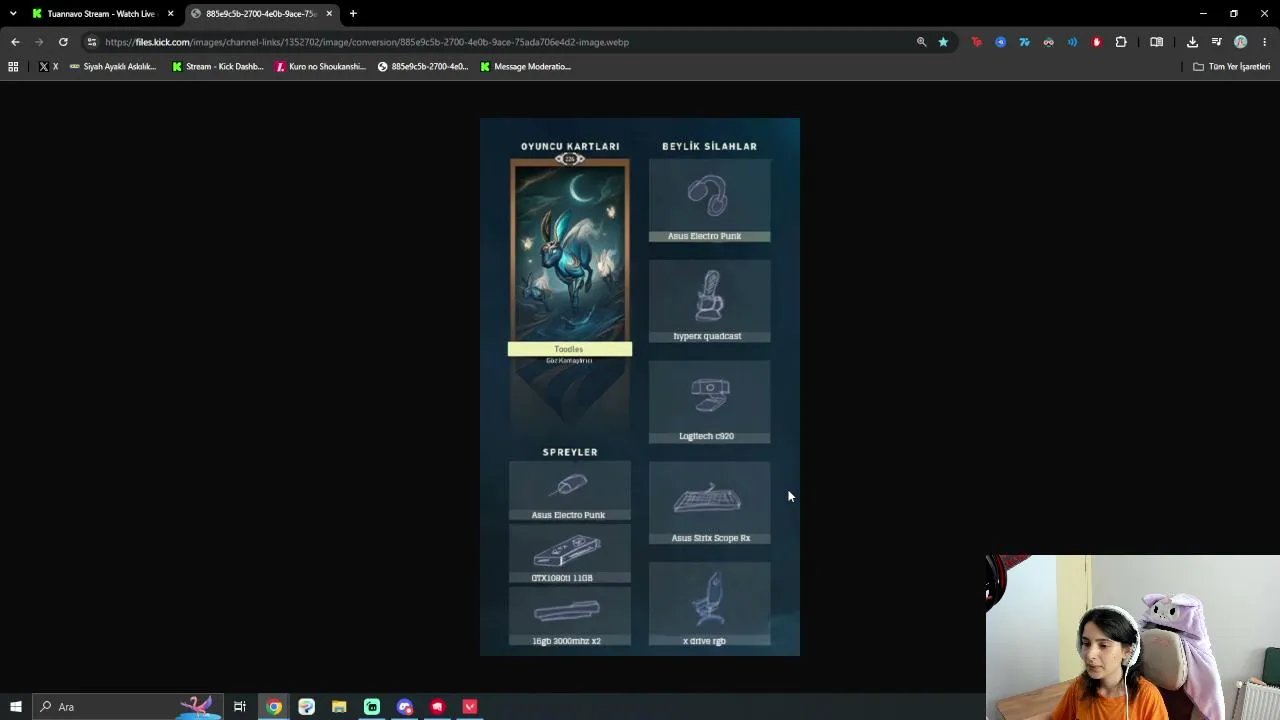Open the glasses-face extension icon
The height and width of the screenshot is (720, 1280).
(x=1049, y=42)
